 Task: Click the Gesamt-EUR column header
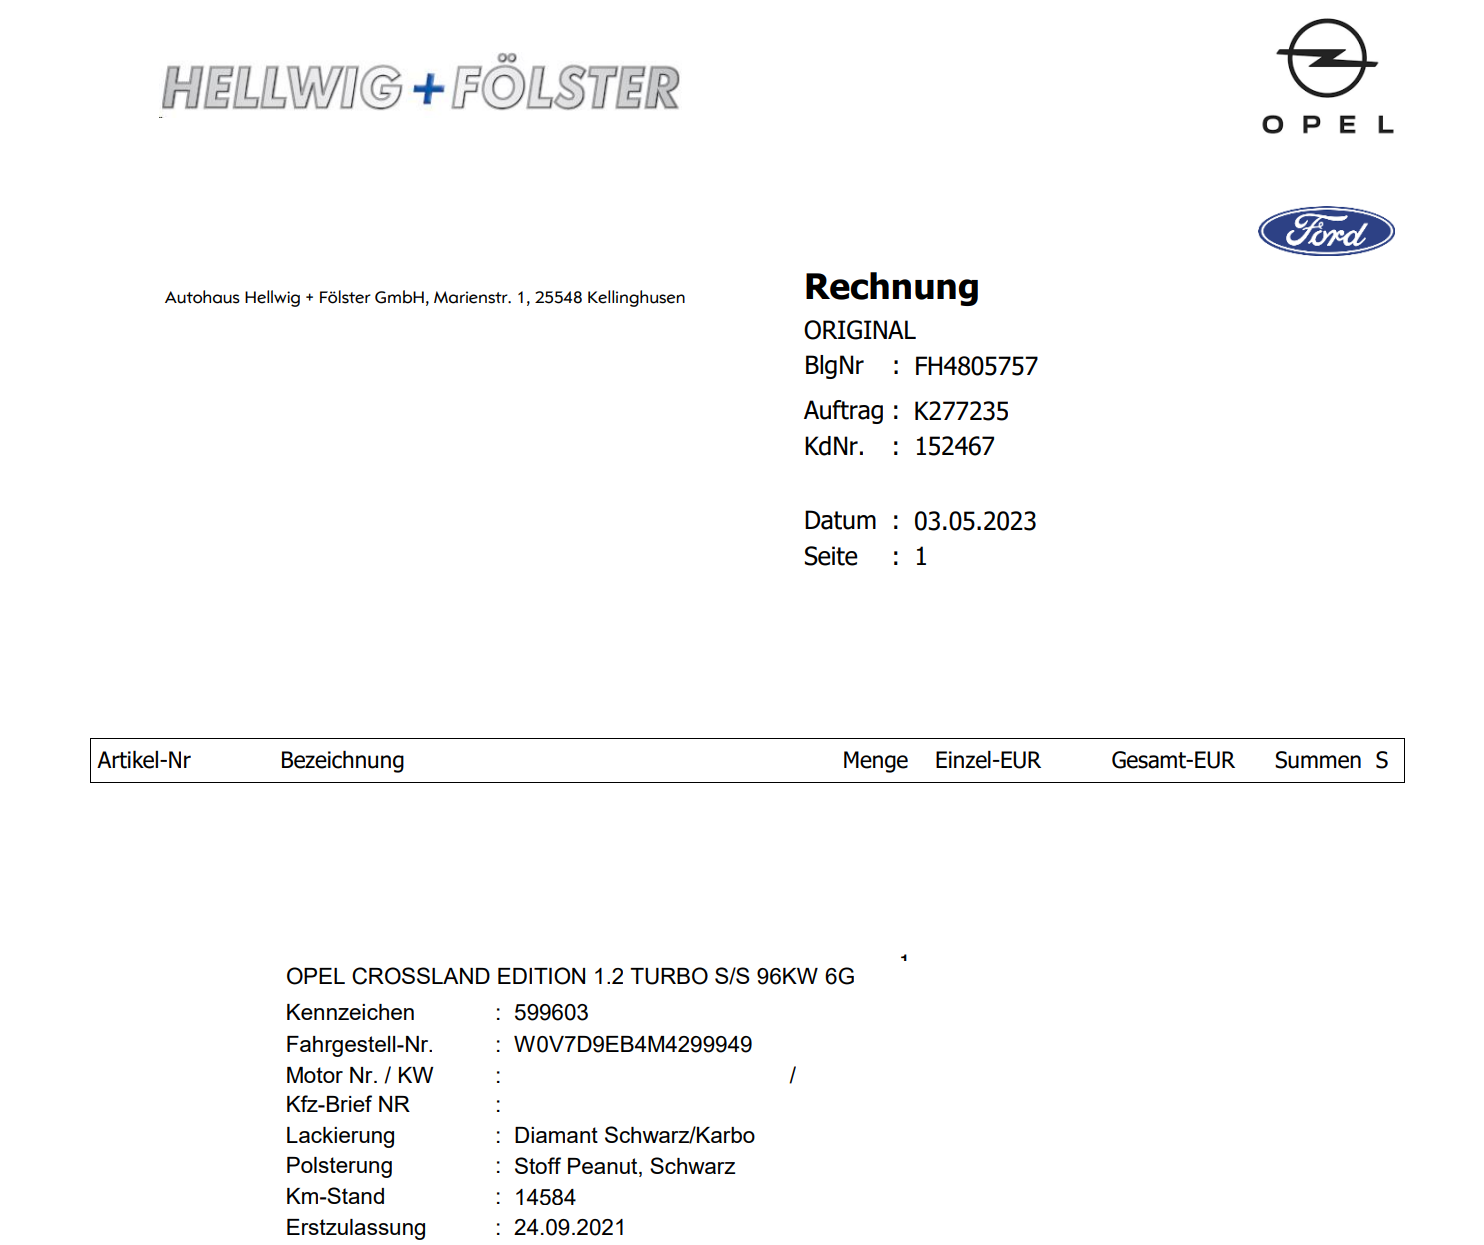point(1173,760)
